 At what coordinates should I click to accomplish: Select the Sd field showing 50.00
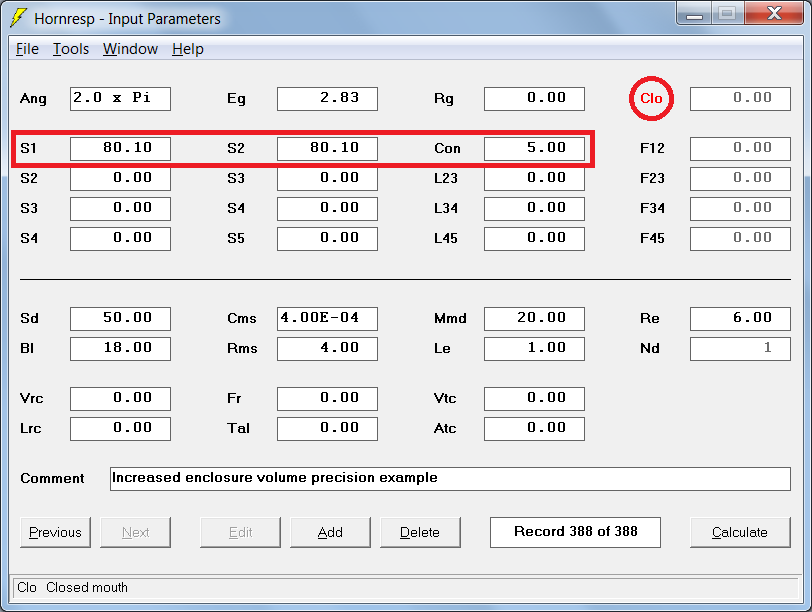(120, 318)
